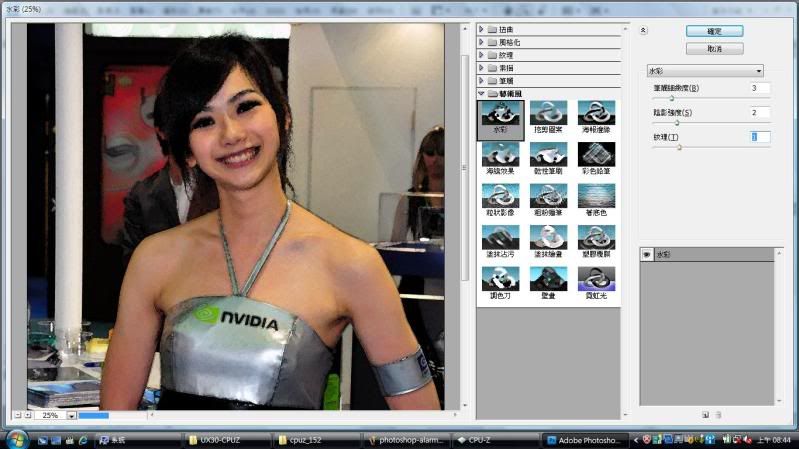Switch to UX30-CPUZ taskbar window
Viewport: 799px width, 449px height.
tap(227, 440)
